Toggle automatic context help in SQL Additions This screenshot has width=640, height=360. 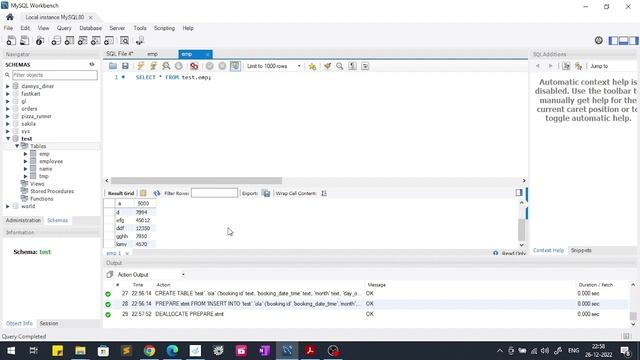pyautogui.click(x=578, y=66)
